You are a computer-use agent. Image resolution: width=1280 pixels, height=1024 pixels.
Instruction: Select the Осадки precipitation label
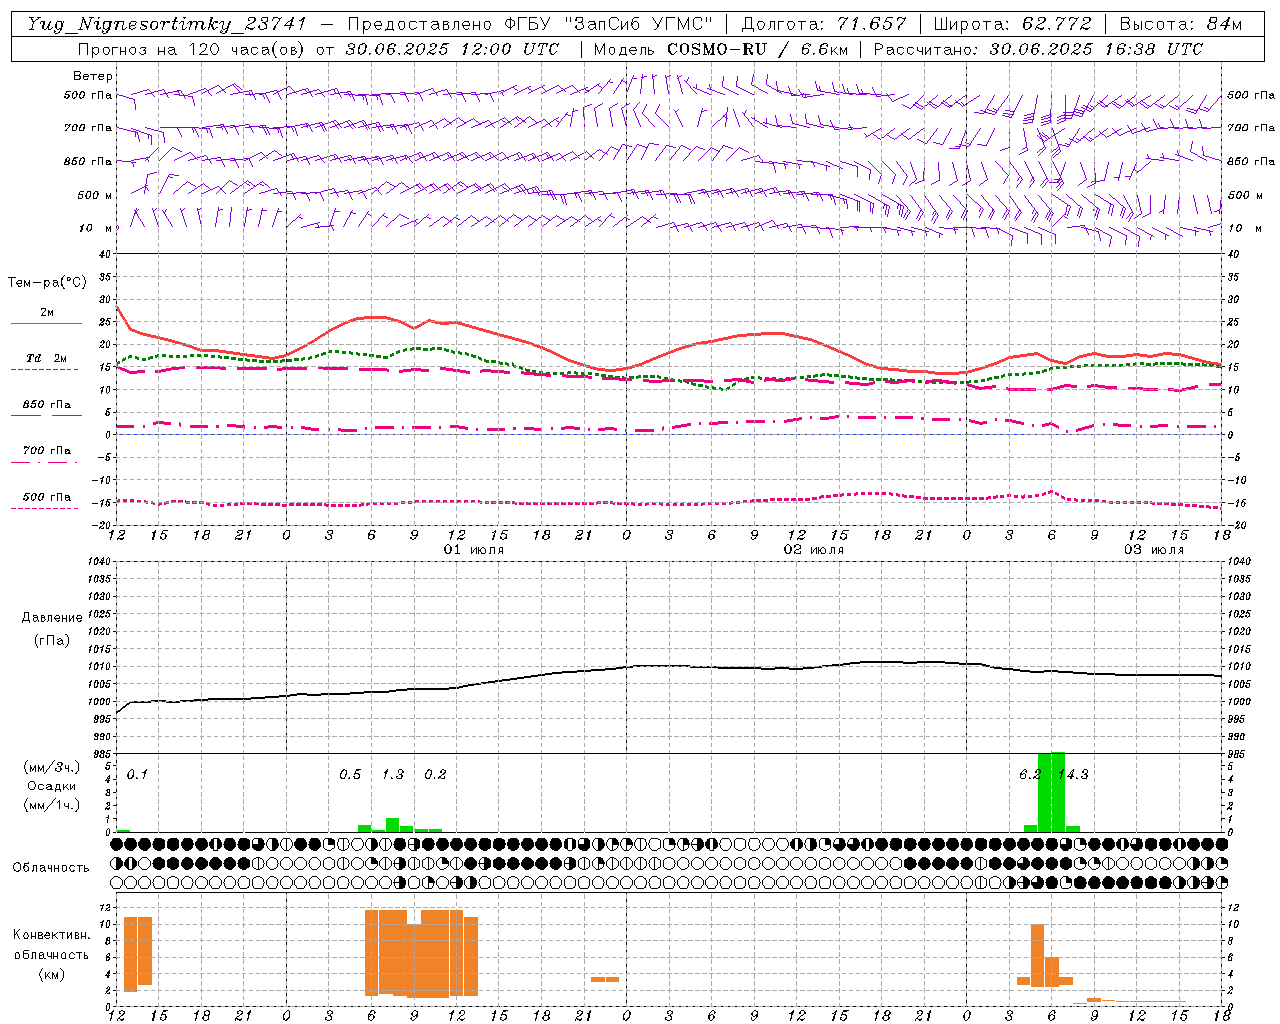pos(51,786)
